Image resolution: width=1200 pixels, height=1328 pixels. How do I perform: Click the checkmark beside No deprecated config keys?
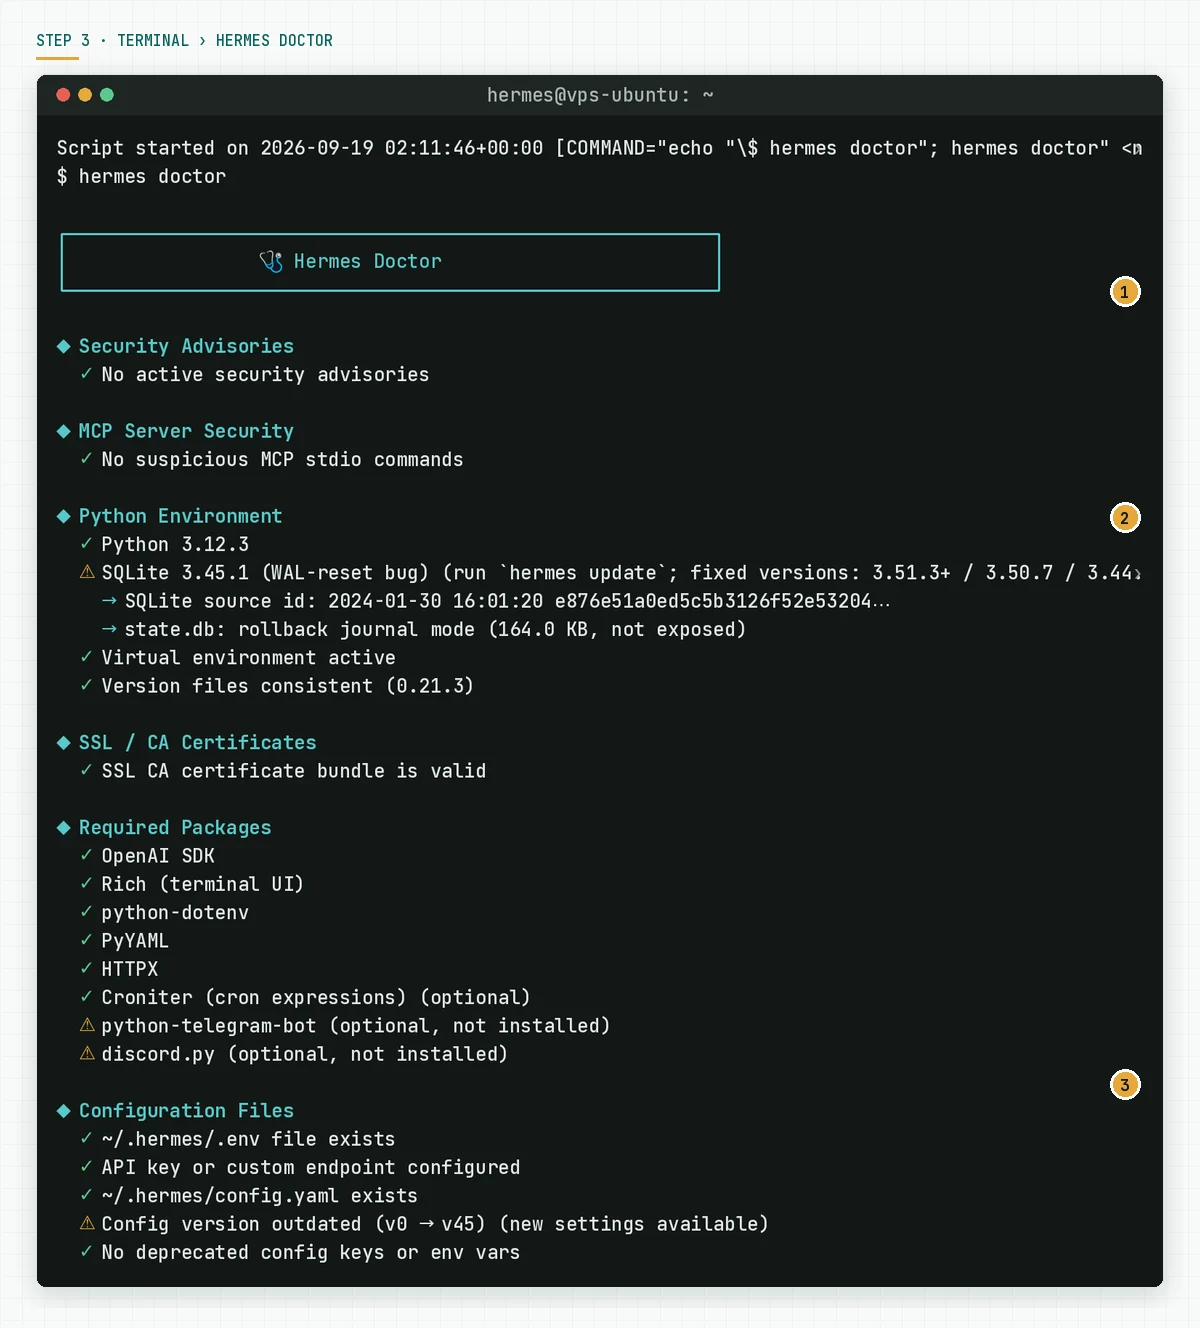tap(87, 1252)
